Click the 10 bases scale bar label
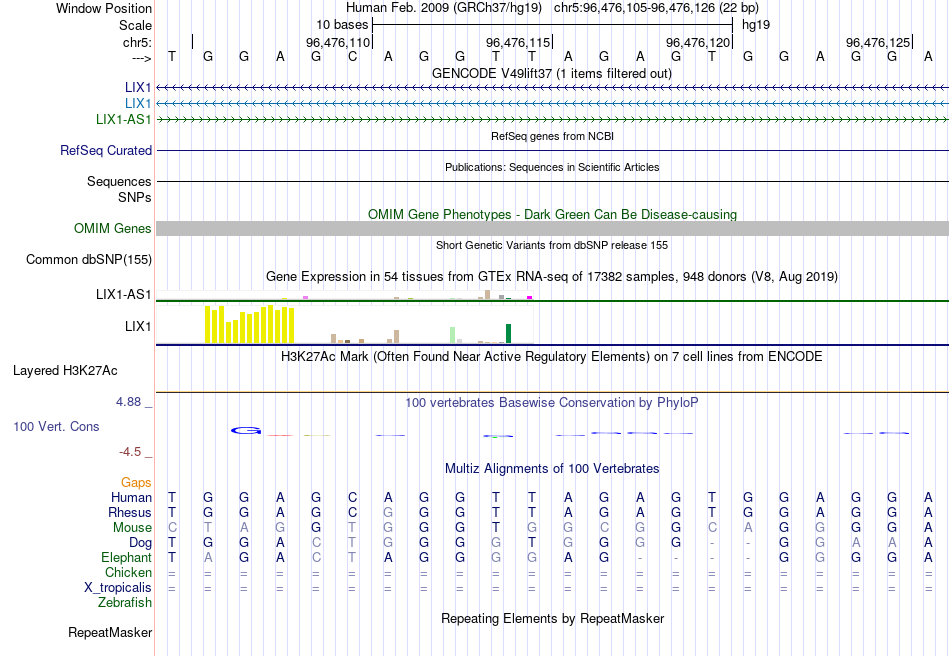 pos(342,25)
